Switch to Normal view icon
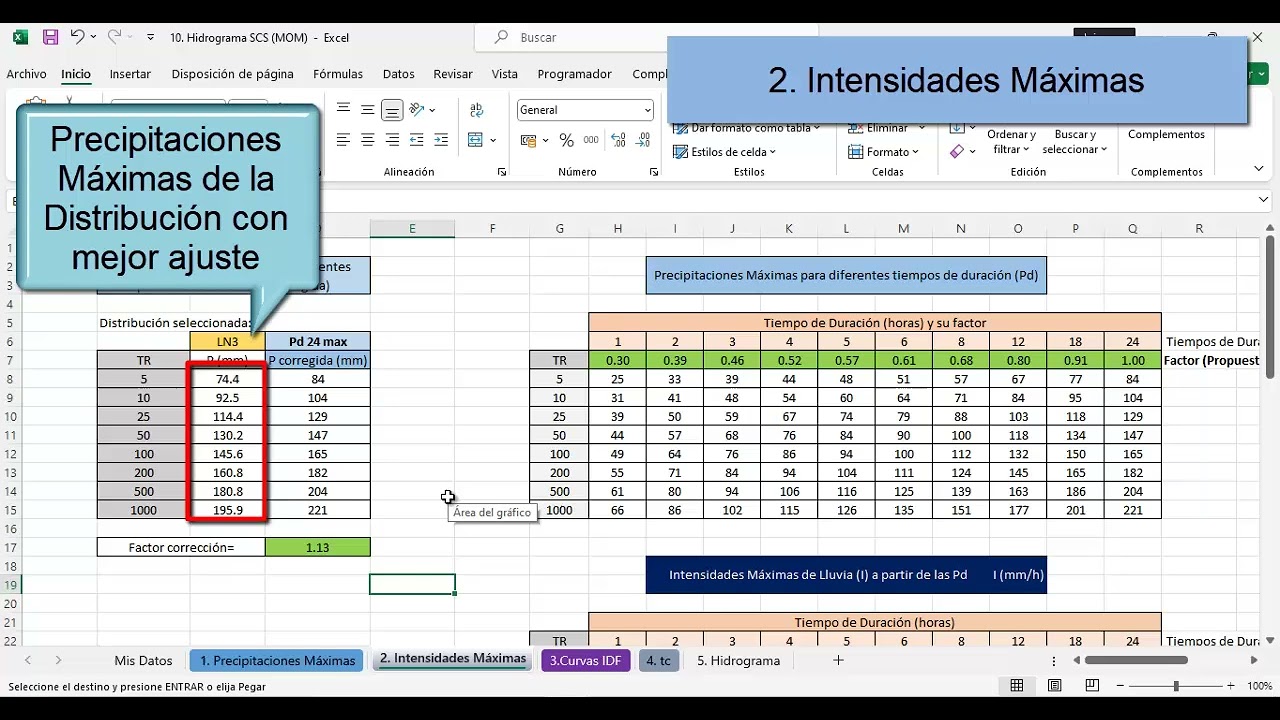Screen dimensions: 1280x720 1017,686
